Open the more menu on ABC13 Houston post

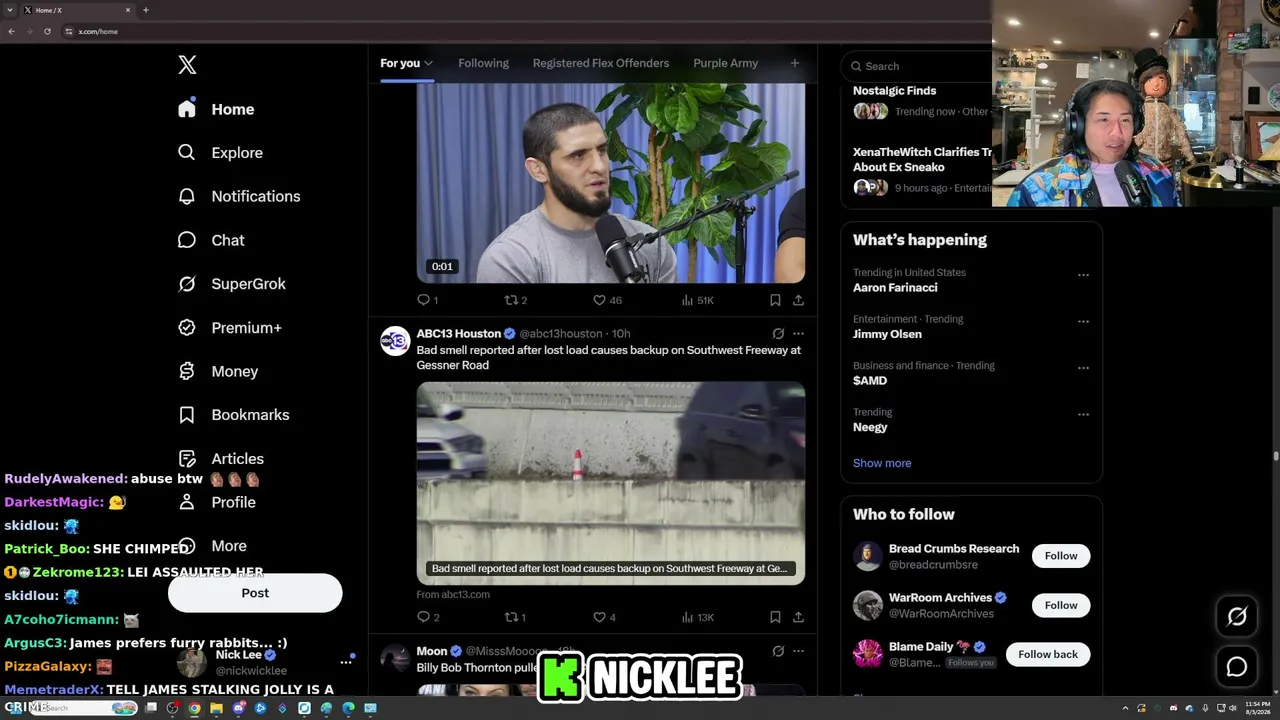tap(798, 334)
